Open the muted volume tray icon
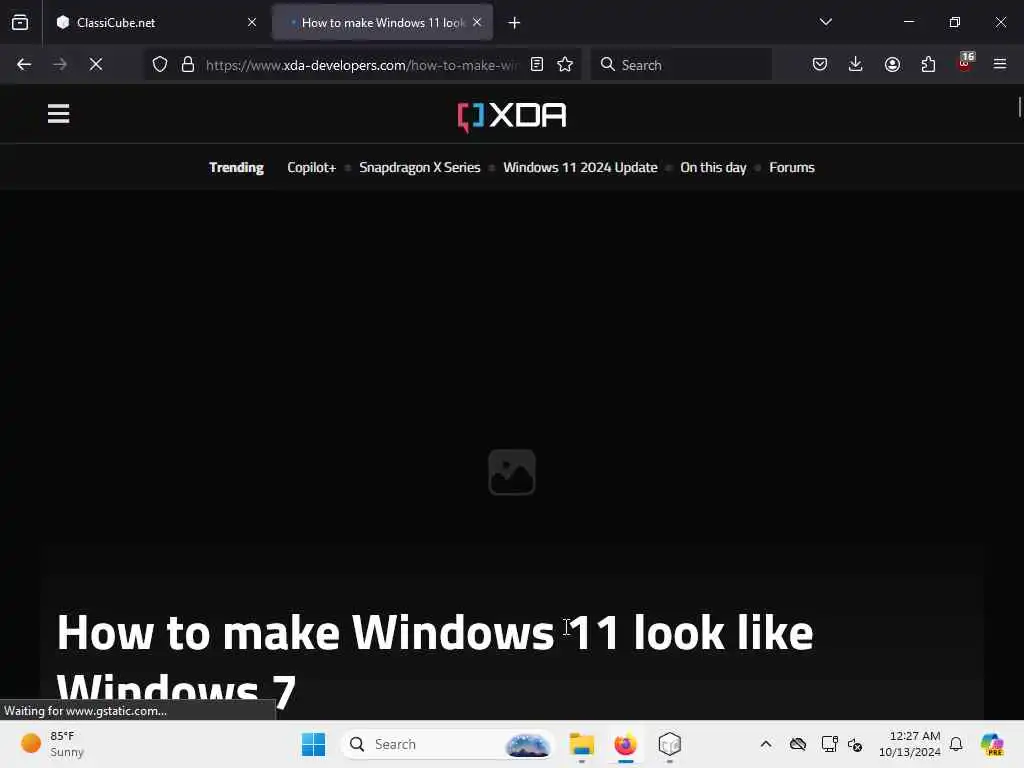The height and width of the screenshot is (768, 1024). (x=855, y=744)
